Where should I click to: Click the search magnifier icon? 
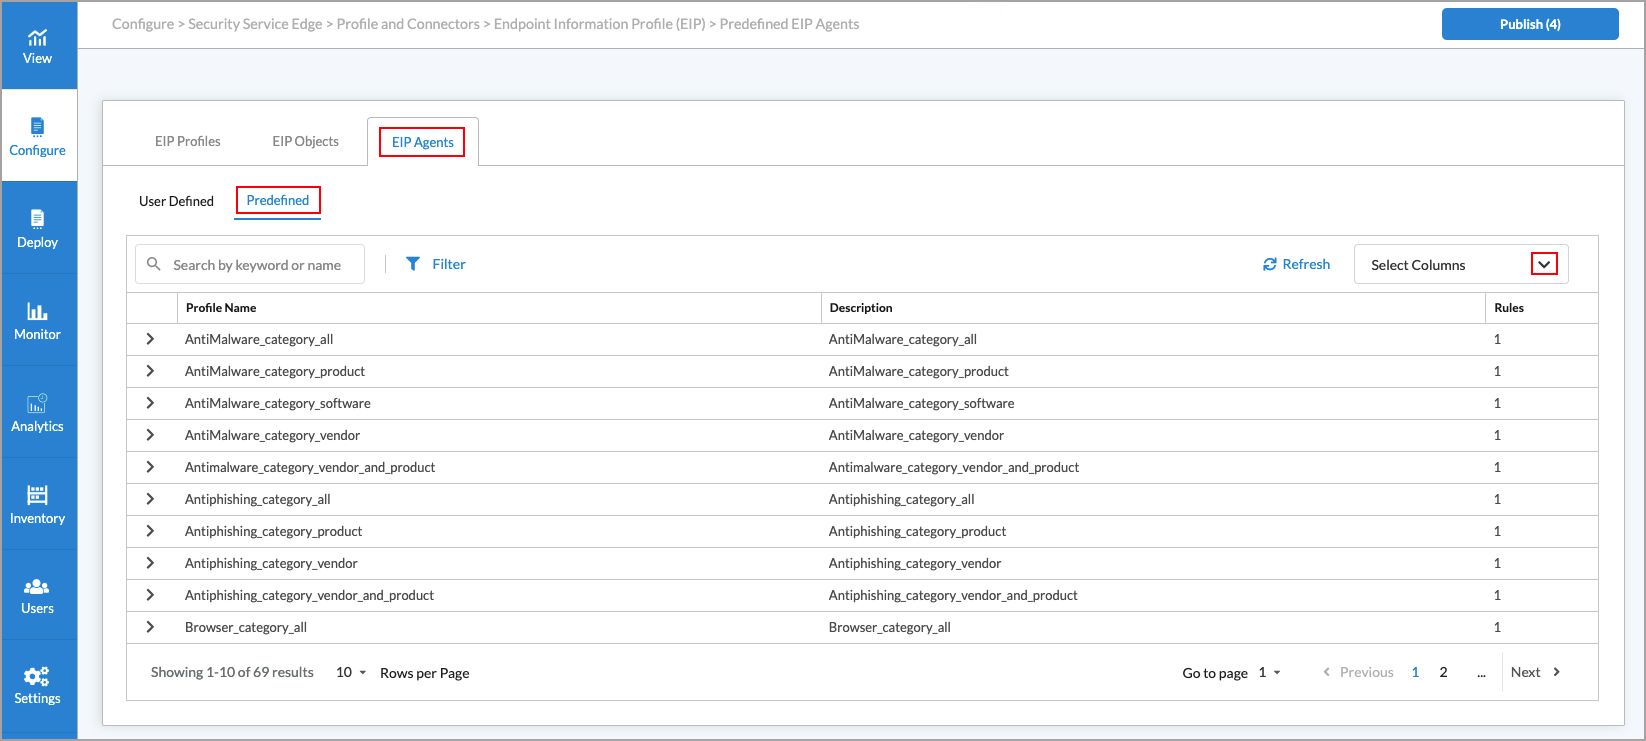(x=154, y=264)
